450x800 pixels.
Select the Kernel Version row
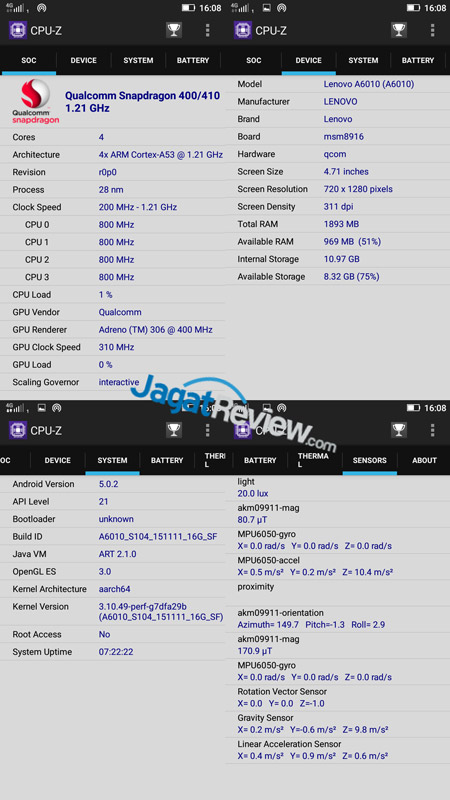[x=112, y=612]
